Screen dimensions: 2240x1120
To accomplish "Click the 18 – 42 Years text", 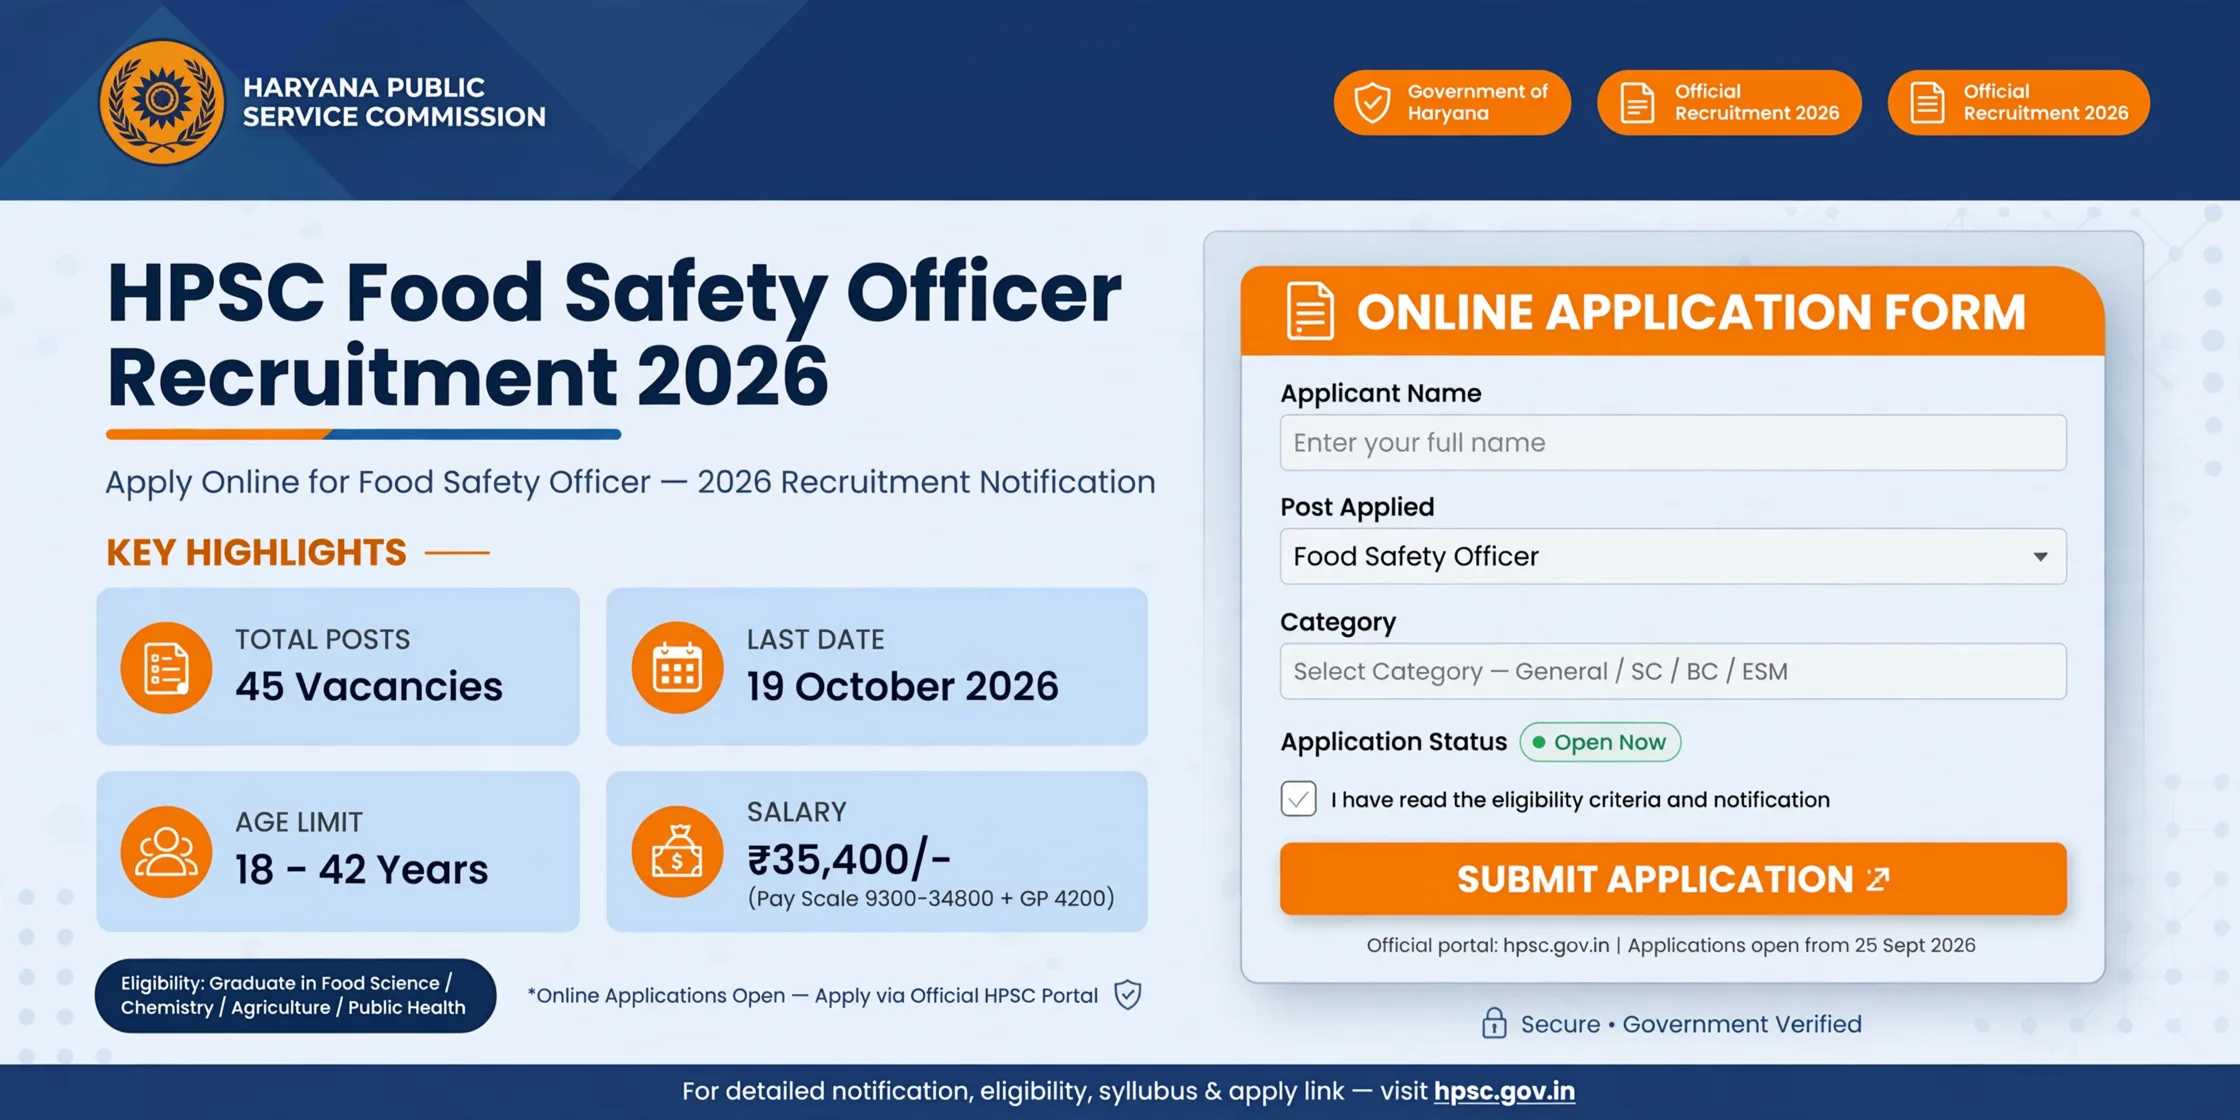I will pos(361,869).
